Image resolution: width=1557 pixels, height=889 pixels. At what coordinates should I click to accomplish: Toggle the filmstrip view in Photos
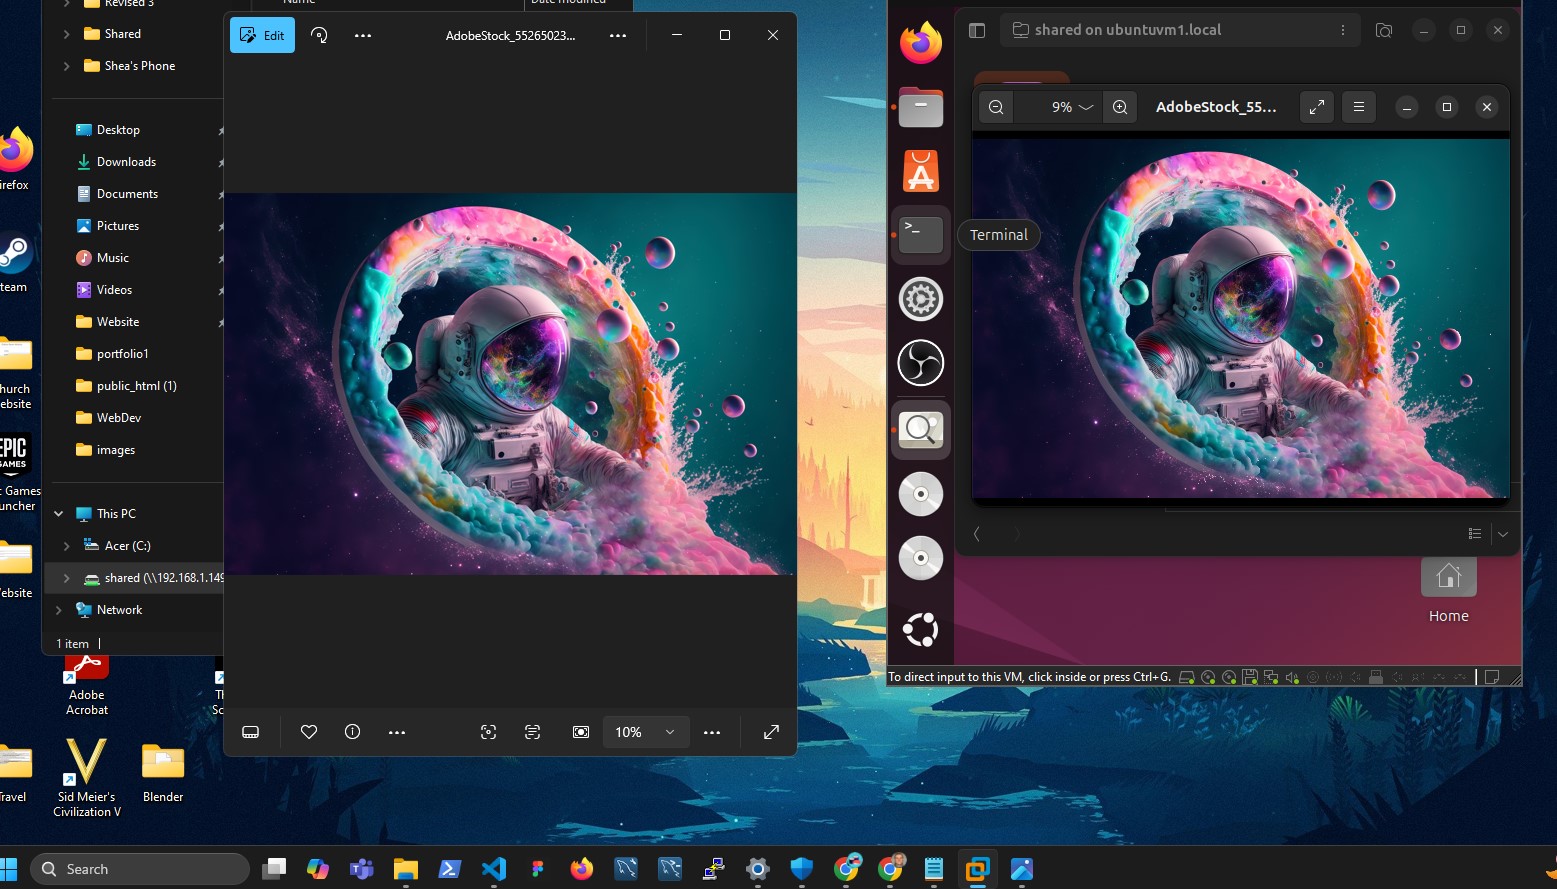tap(251, 732)
